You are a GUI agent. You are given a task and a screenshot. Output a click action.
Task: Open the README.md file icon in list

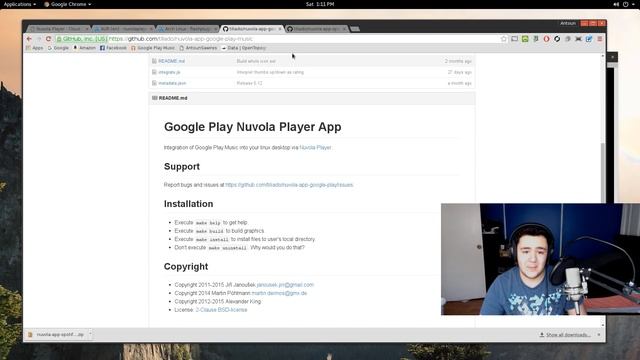click(154, 61)
